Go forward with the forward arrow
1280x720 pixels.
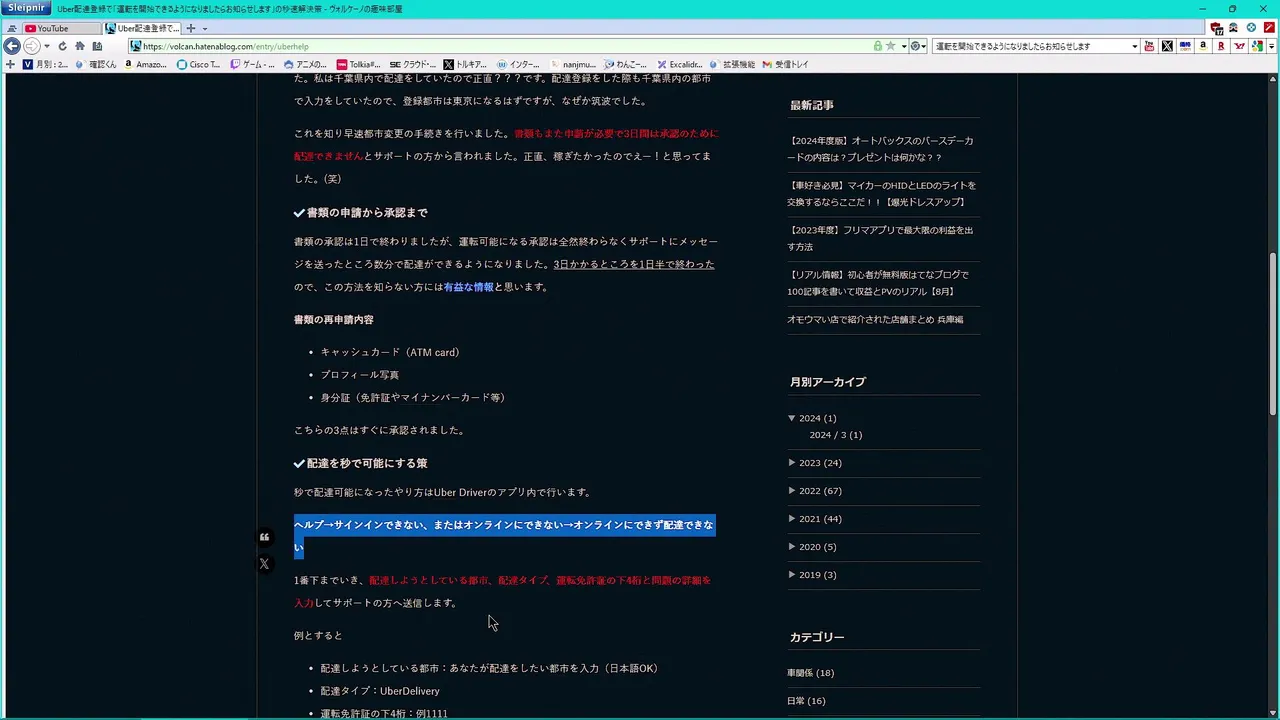[x=32, y=46]
